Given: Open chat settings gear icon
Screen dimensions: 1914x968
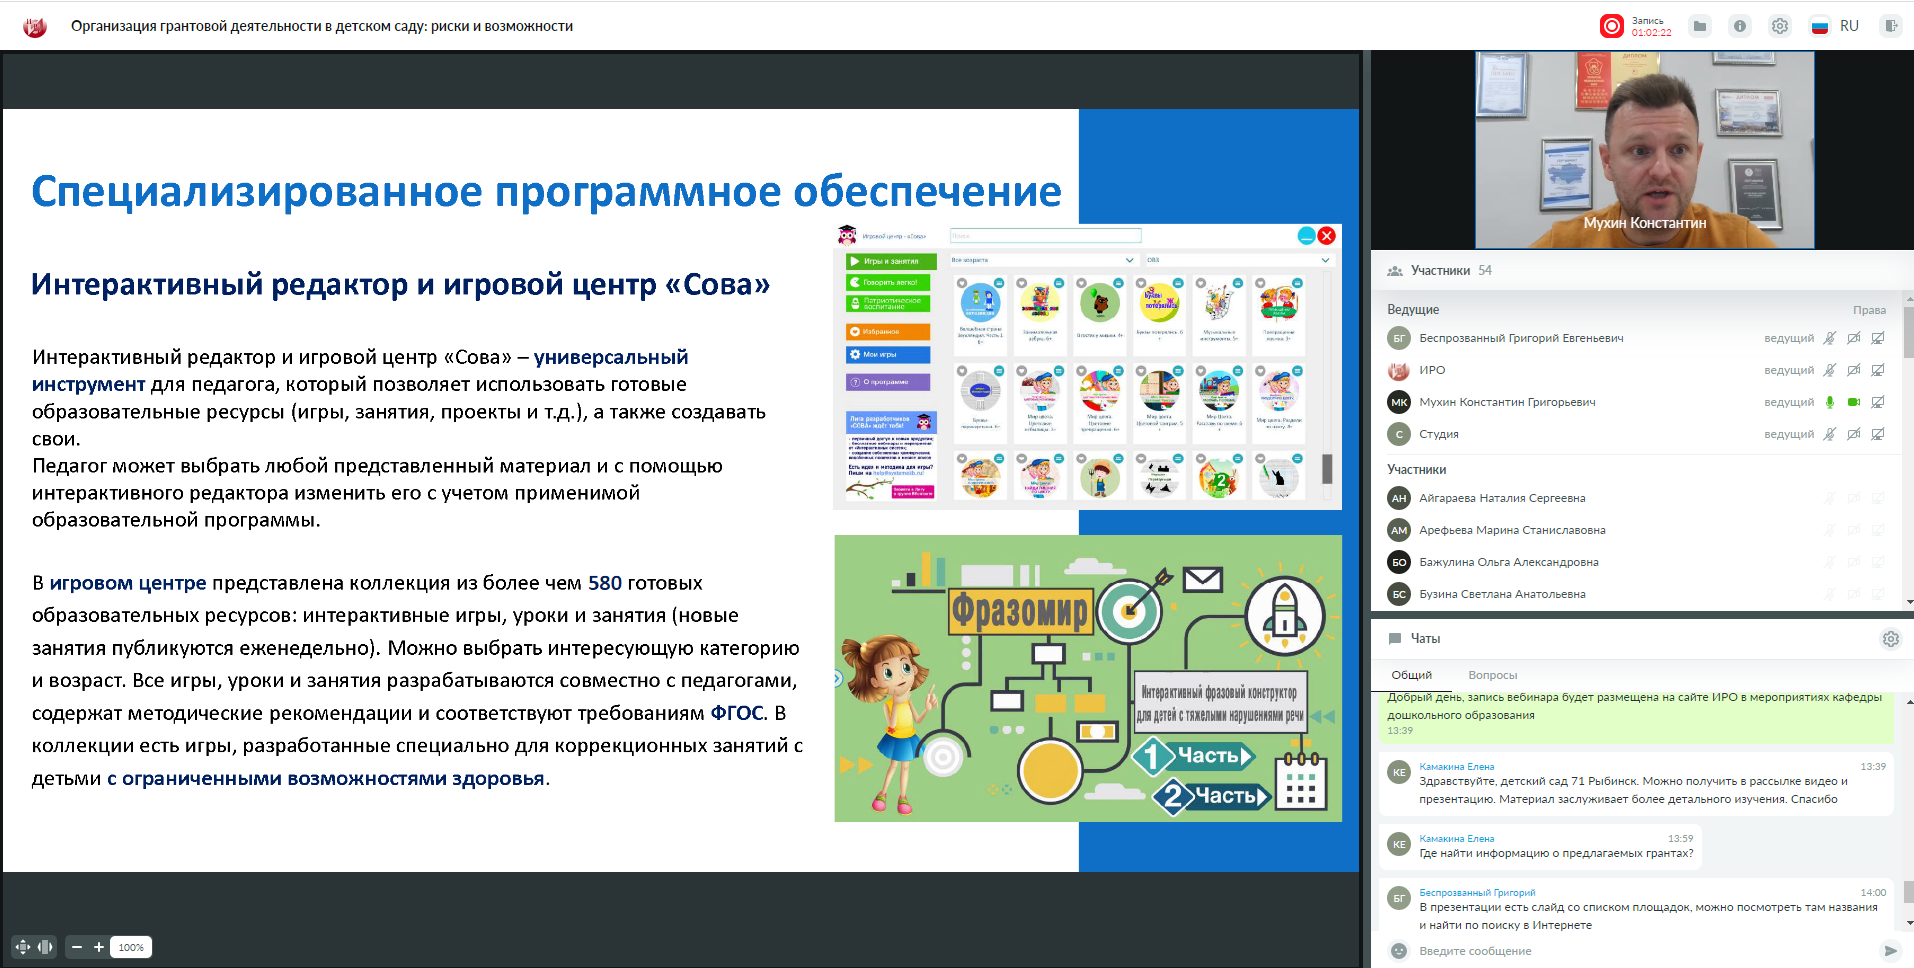Looking at the screenshot, I should (1890, 639).
